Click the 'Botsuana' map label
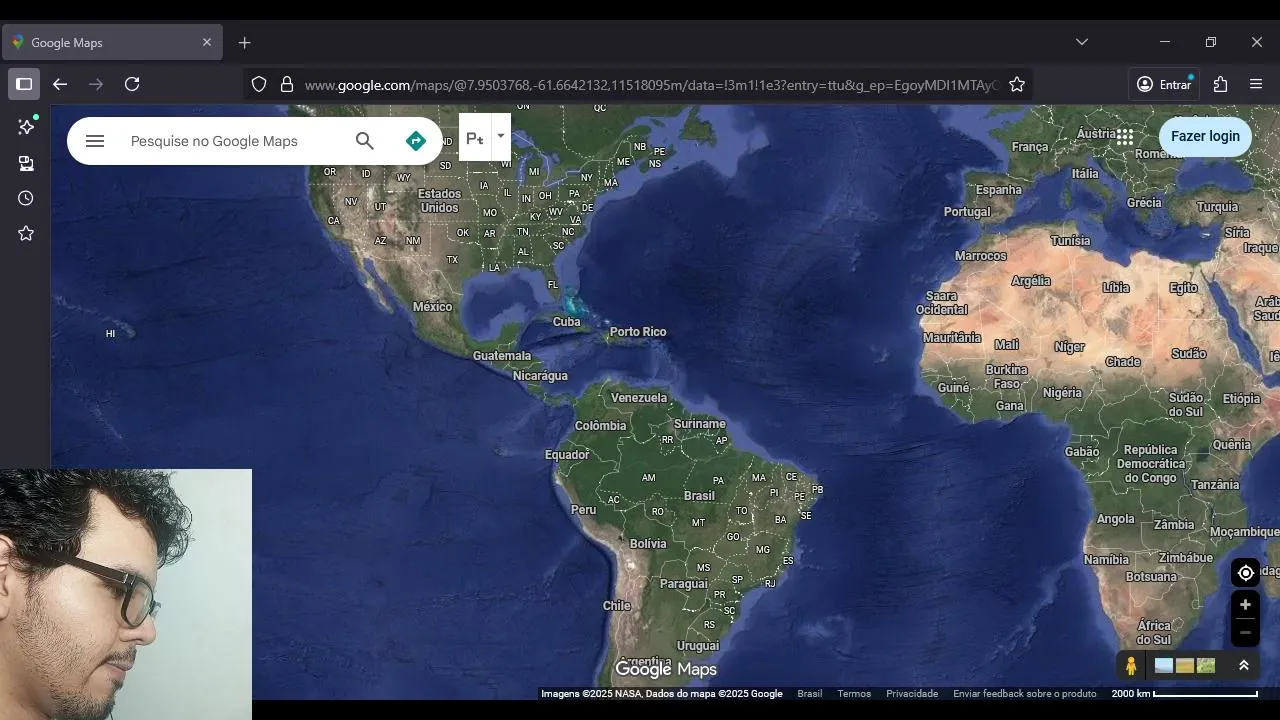Viewport: 1280px width, 720px height. (1152, 577)
